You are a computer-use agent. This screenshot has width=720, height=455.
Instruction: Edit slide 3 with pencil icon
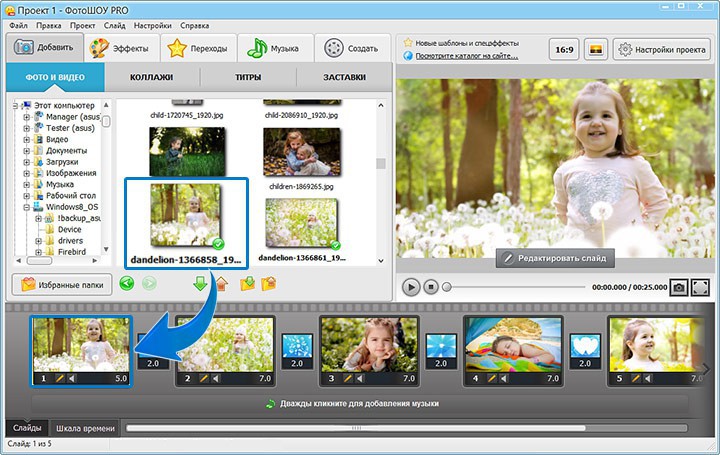click(348, 379)
